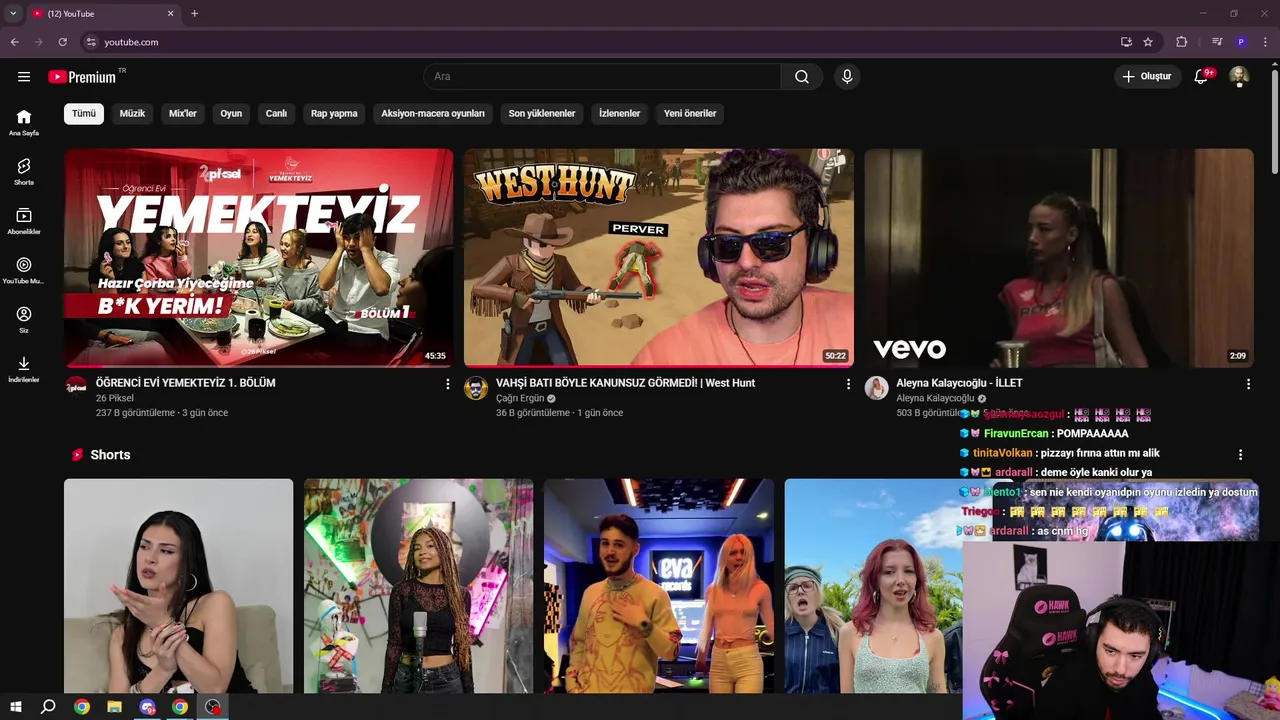Select the Rap yapma filter chip
Screen dimensions: 1280x720
click(x=334, y=114)
